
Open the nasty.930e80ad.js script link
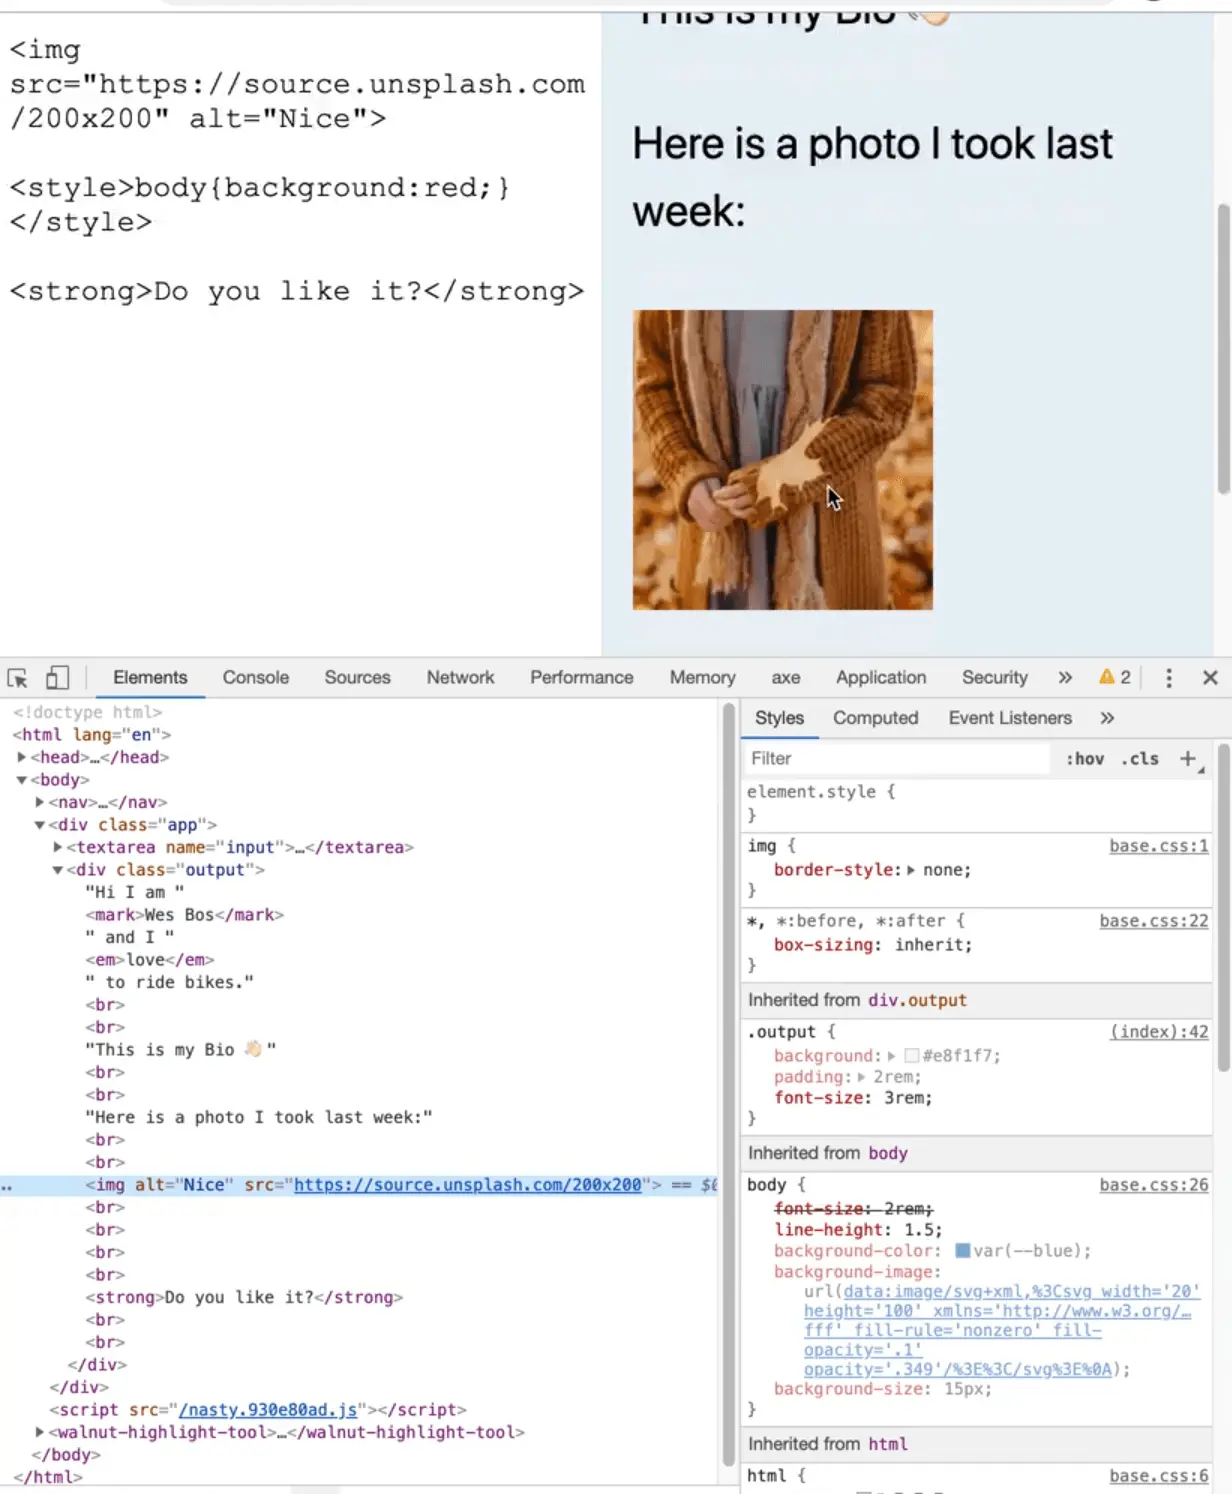(x=267, y=1410)
